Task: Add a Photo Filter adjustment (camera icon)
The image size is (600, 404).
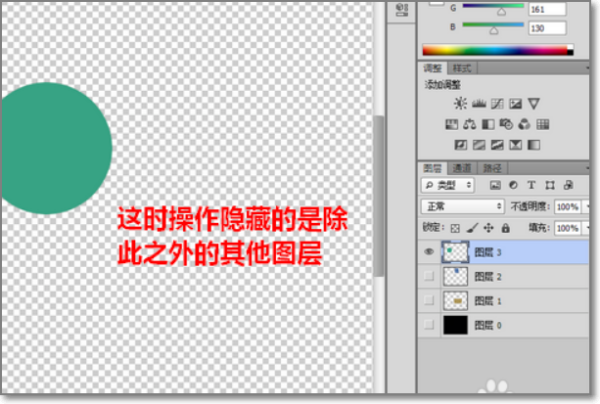Action: 506,124
